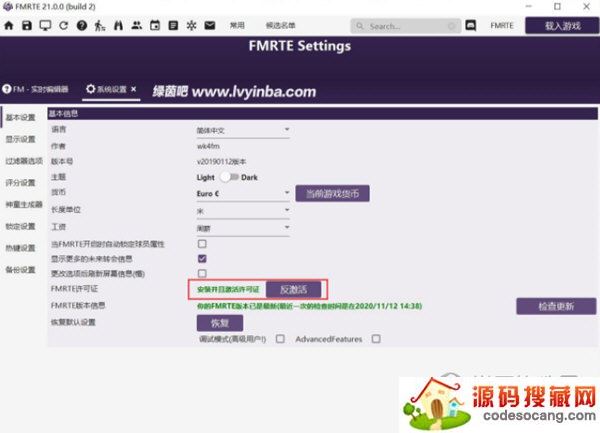Click the question icon on the FM editor tab
600x433 pixels.
[7, 89]
